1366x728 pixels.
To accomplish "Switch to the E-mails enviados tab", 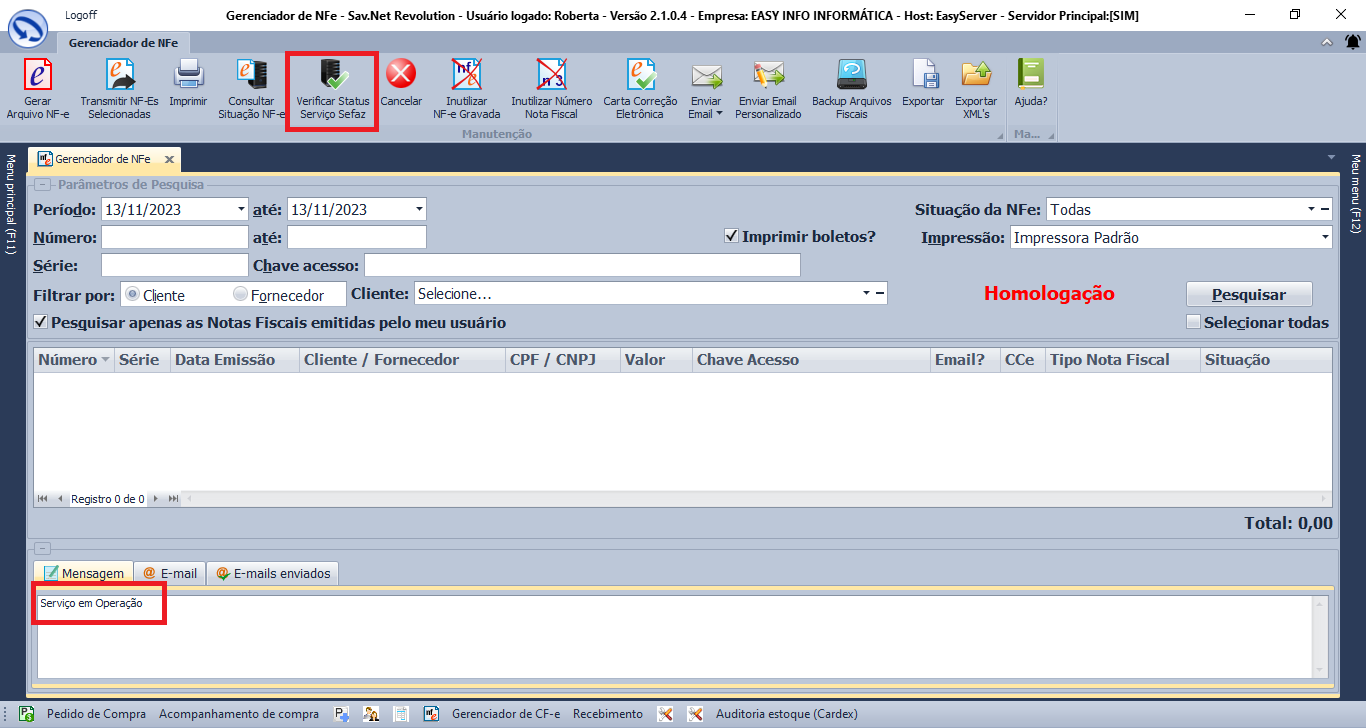I will click(272, 573).
